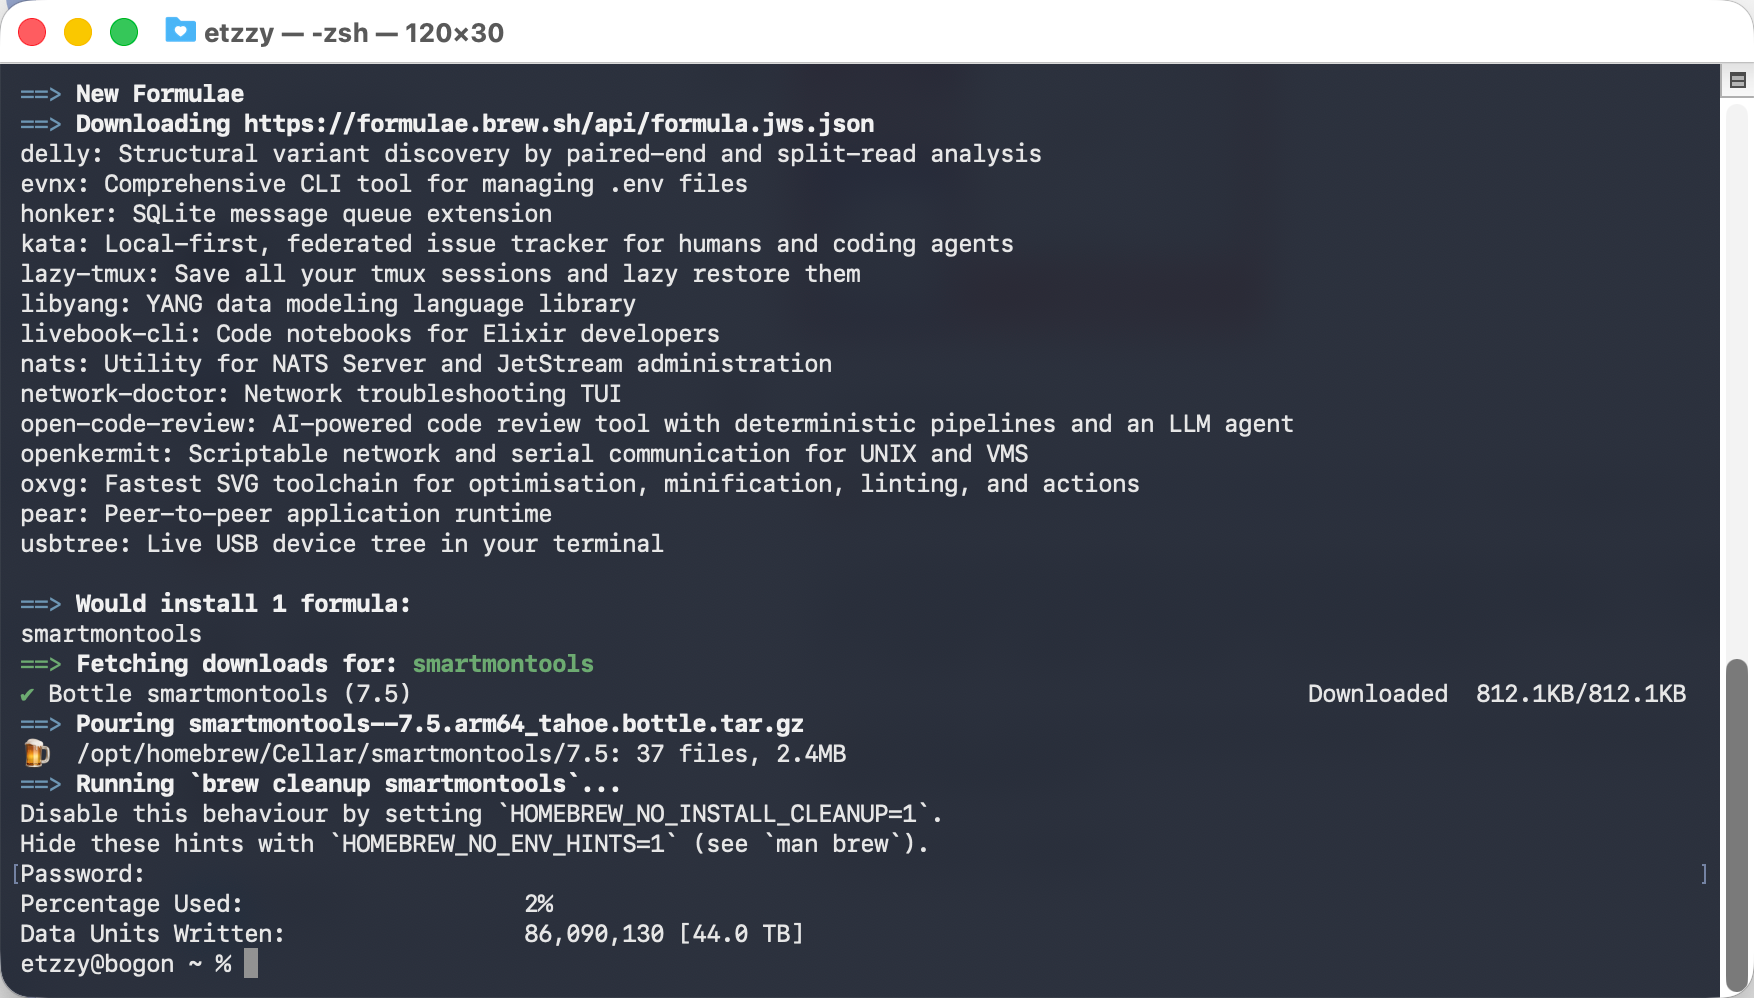
Task: Click the green full screen button
Action: click(124, 32)
